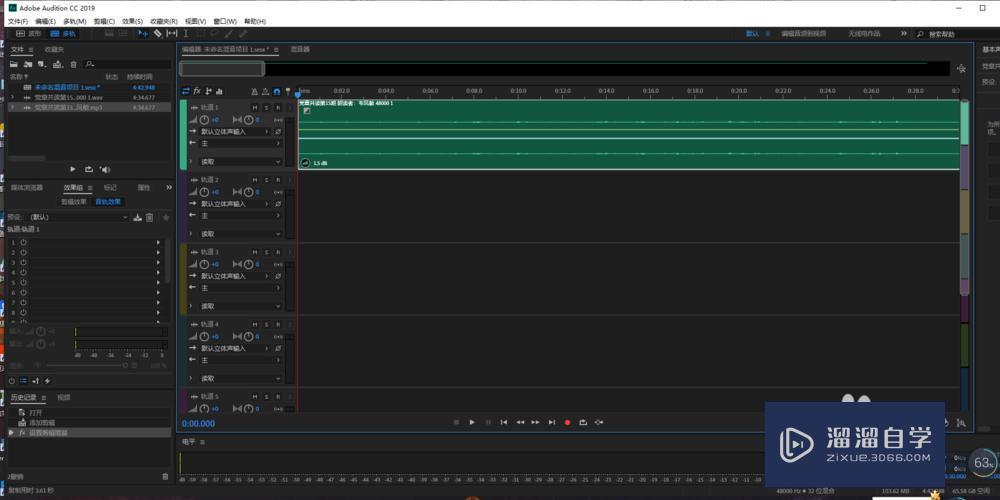This screenshot has width=1000, height=500.
Task: Expand the 15_000 1.wav file entry
Action: point(12,97)
